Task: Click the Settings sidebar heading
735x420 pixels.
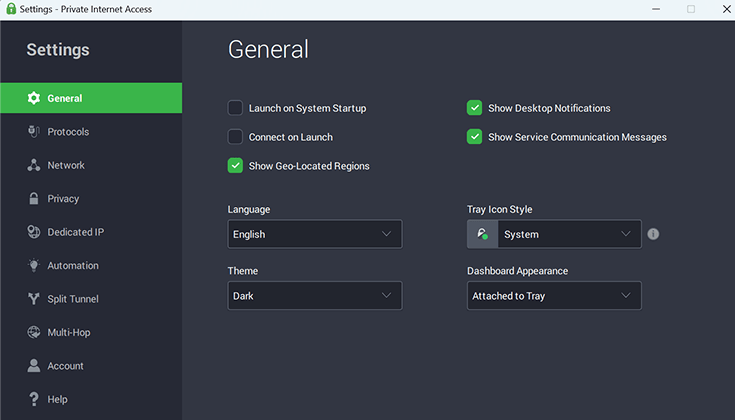Action: tap(58, 50)
